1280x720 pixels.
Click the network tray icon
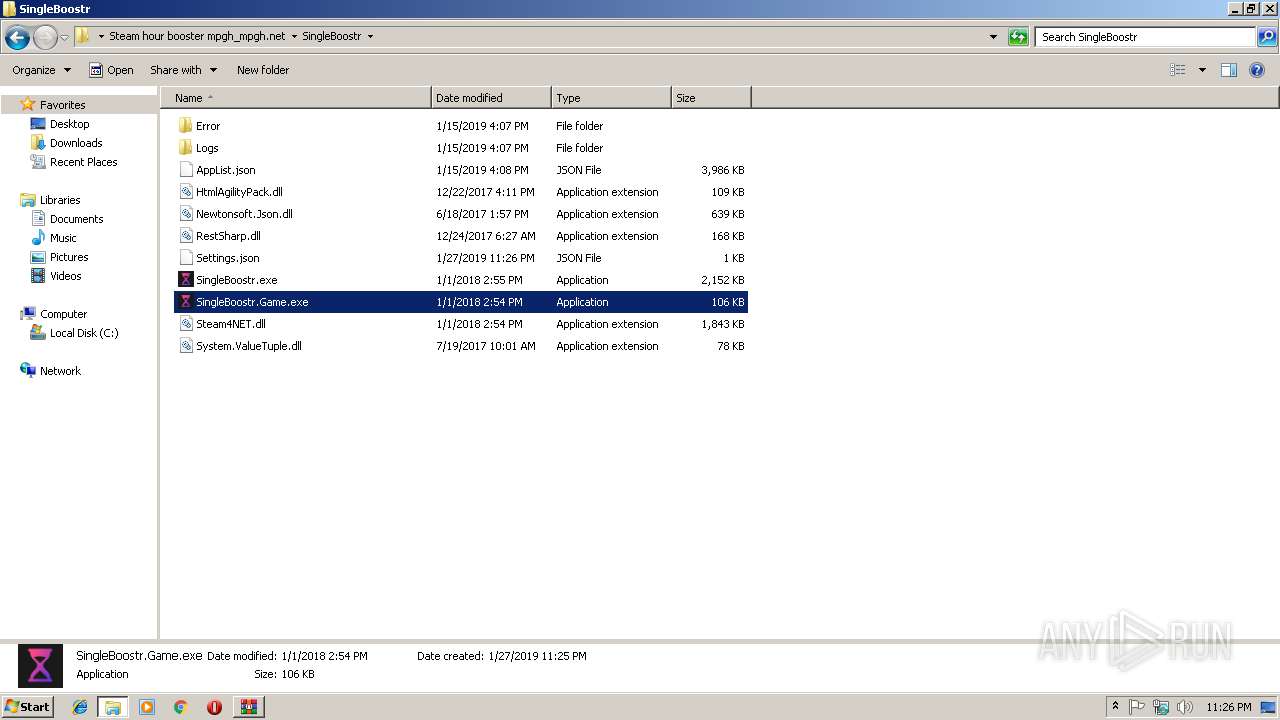coord(1161,707)
